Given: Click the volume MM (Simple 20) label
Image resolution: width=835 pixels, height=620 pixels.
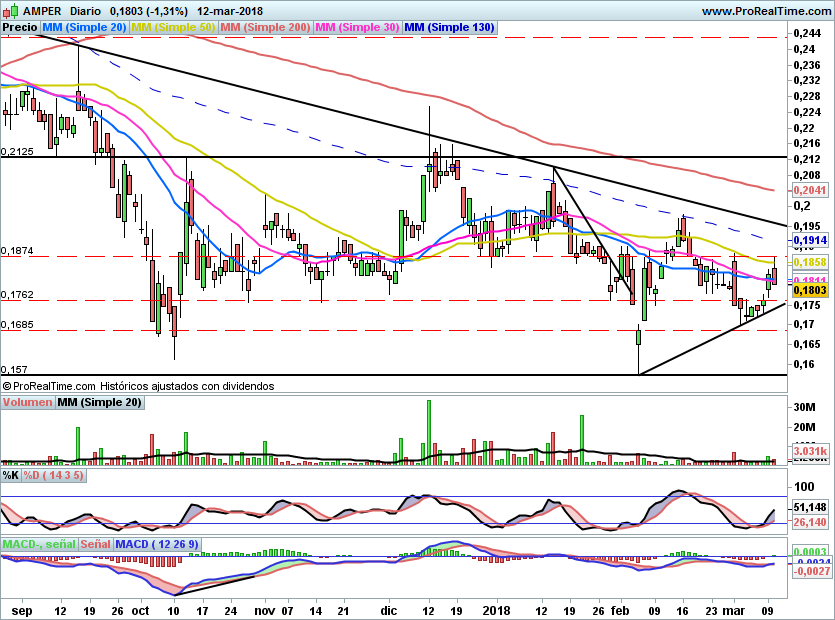Looking at the screenshot, I should point(100,402).
